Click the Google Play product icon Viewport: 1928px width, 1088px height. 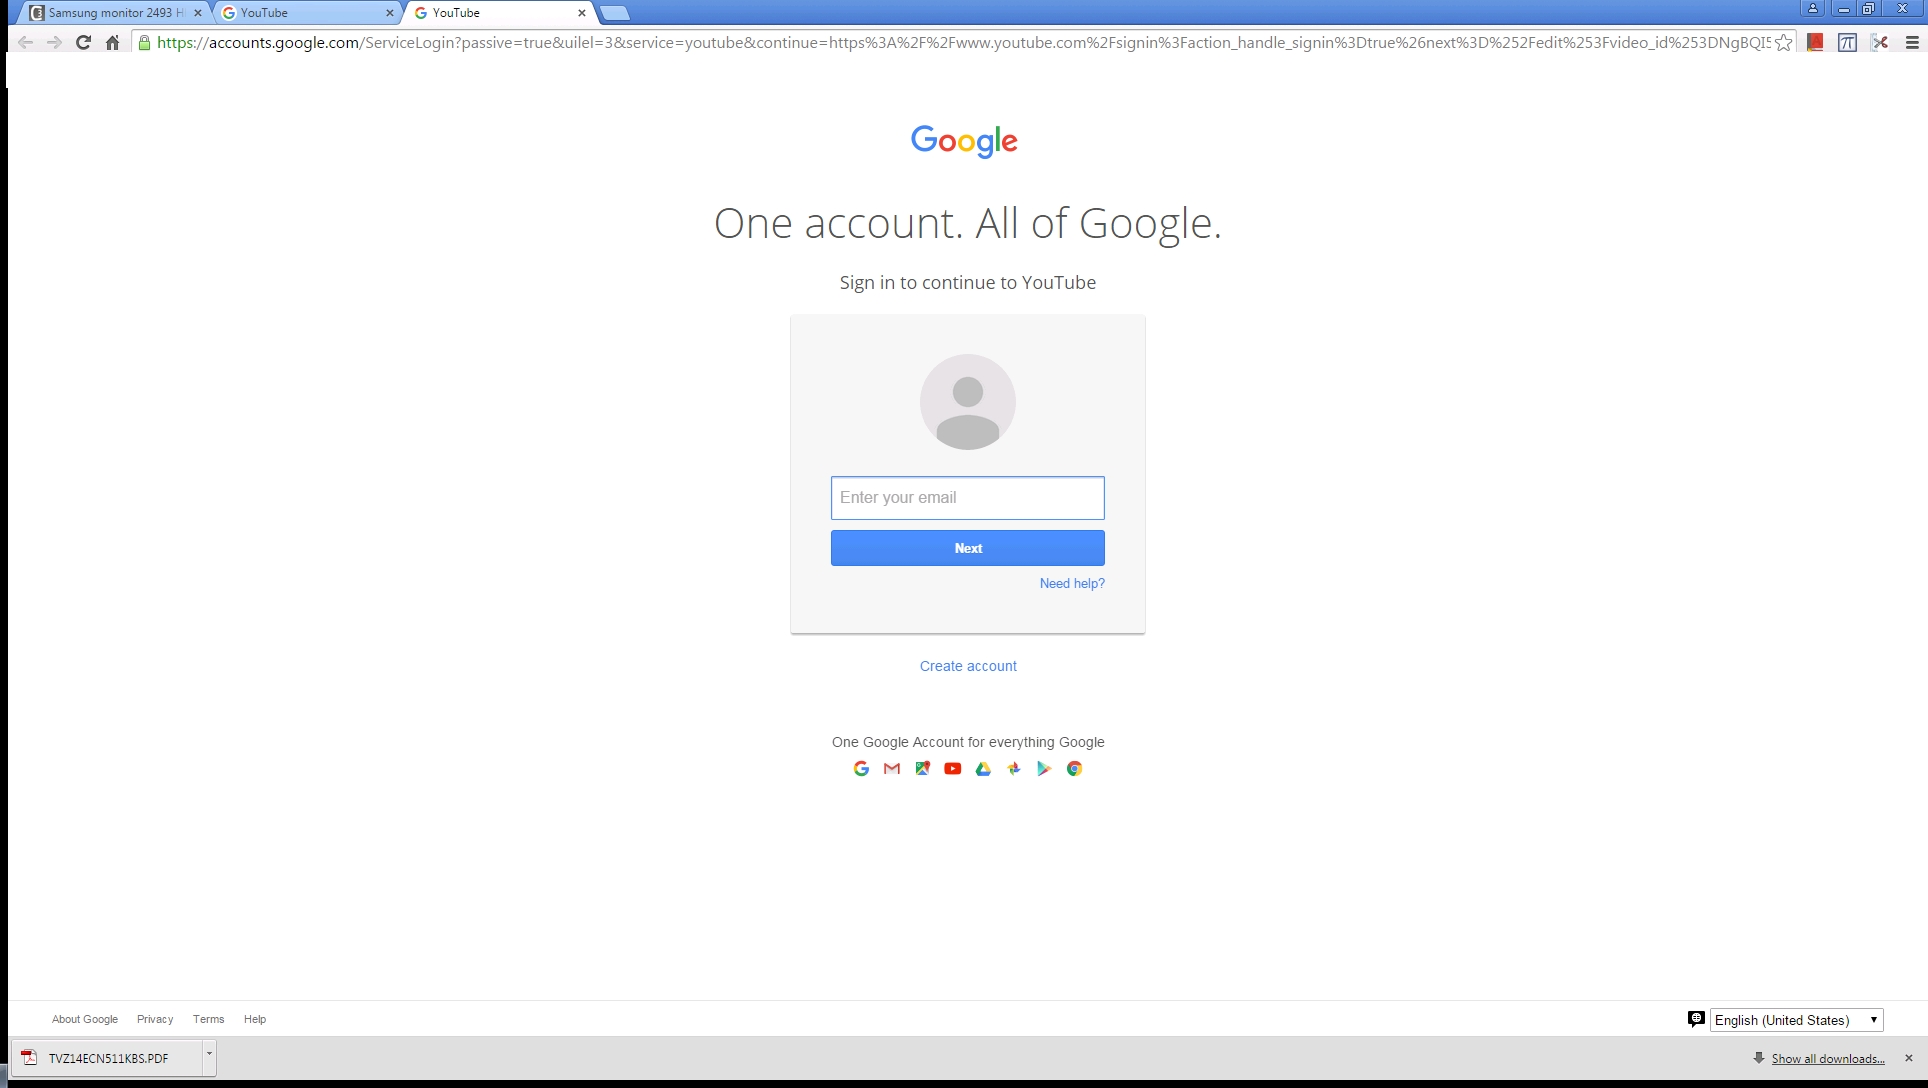click(x=1044, y=768)
